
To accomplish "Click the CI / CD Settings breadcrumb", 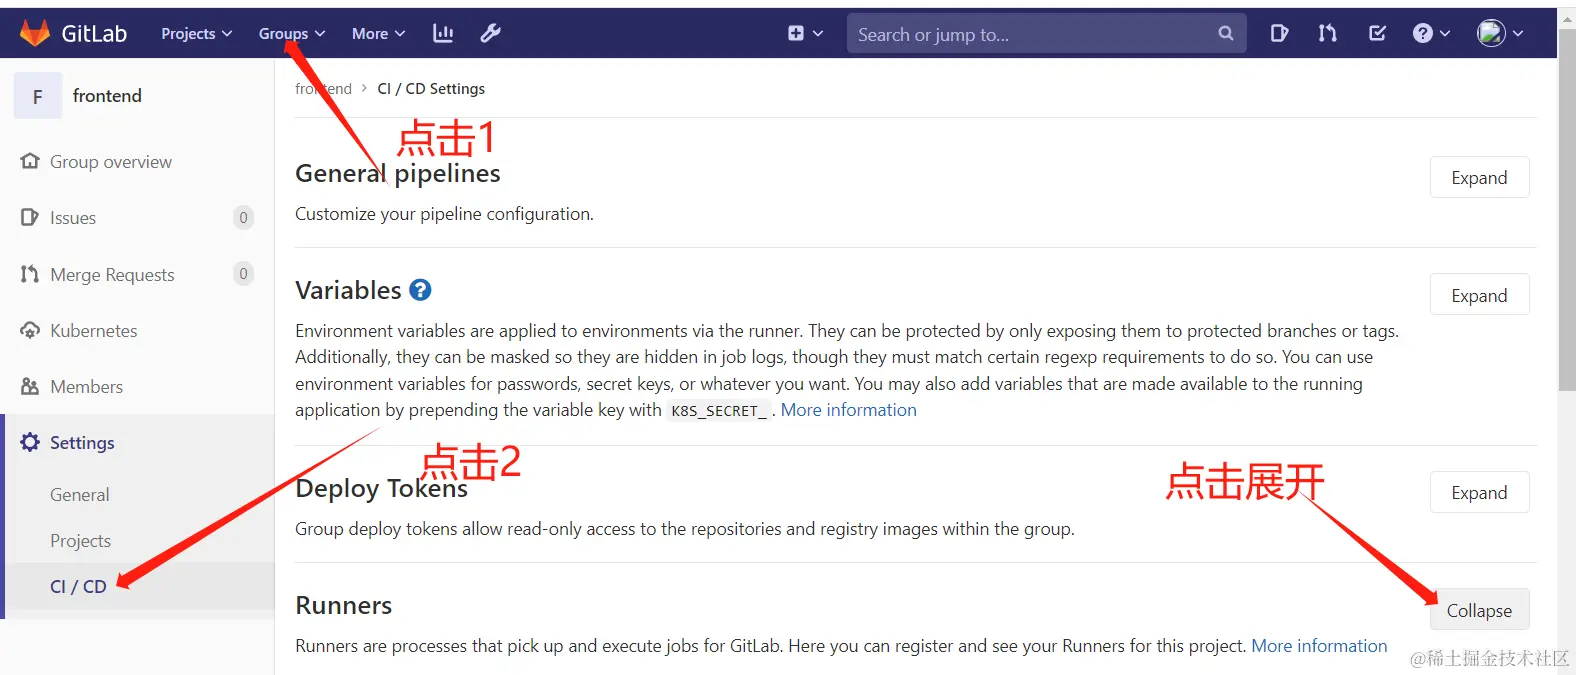I will pos(431,88).
